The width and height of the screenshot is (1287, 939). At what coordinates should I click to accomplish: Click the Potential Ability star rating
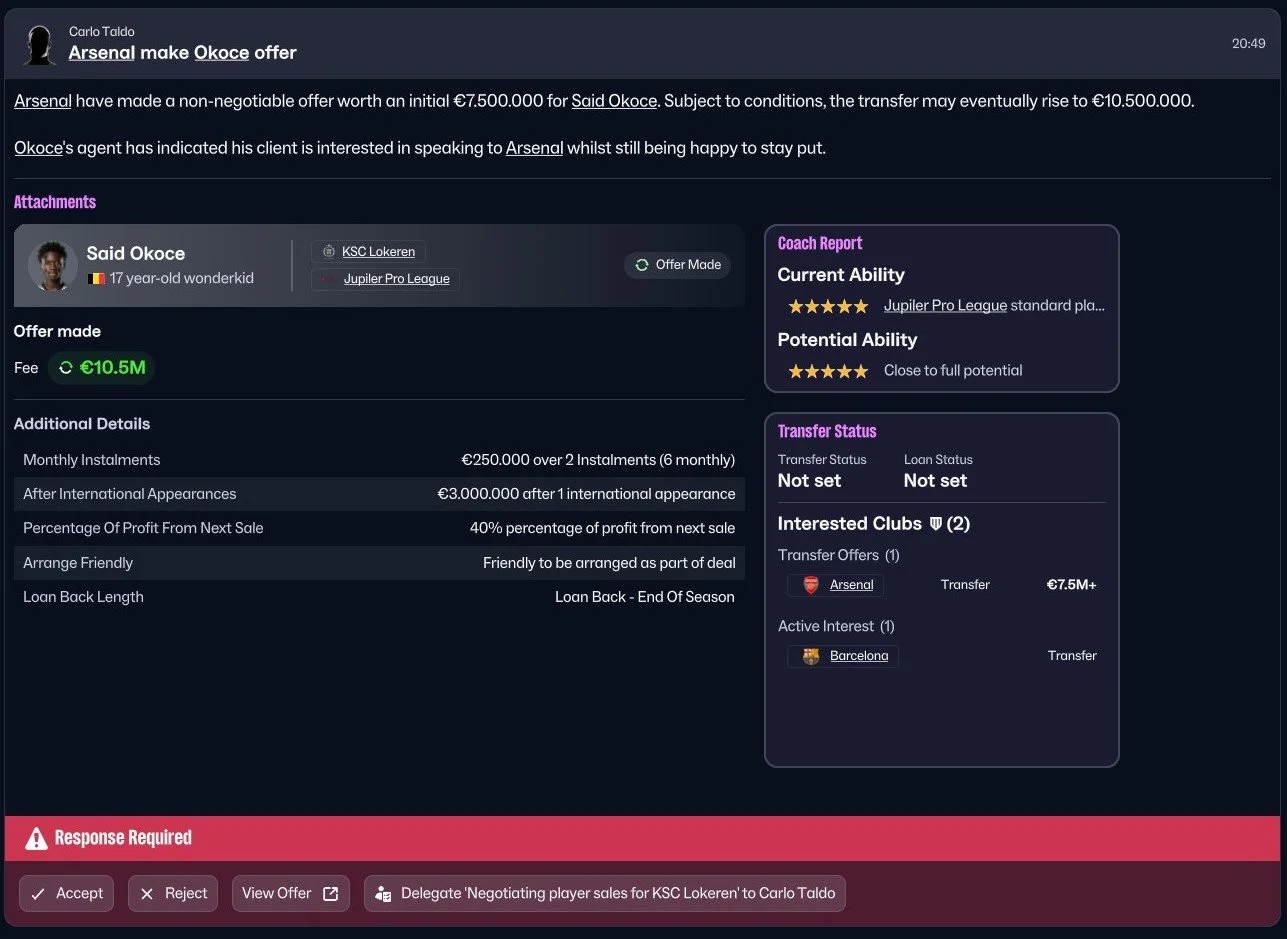tap(828, 371)
